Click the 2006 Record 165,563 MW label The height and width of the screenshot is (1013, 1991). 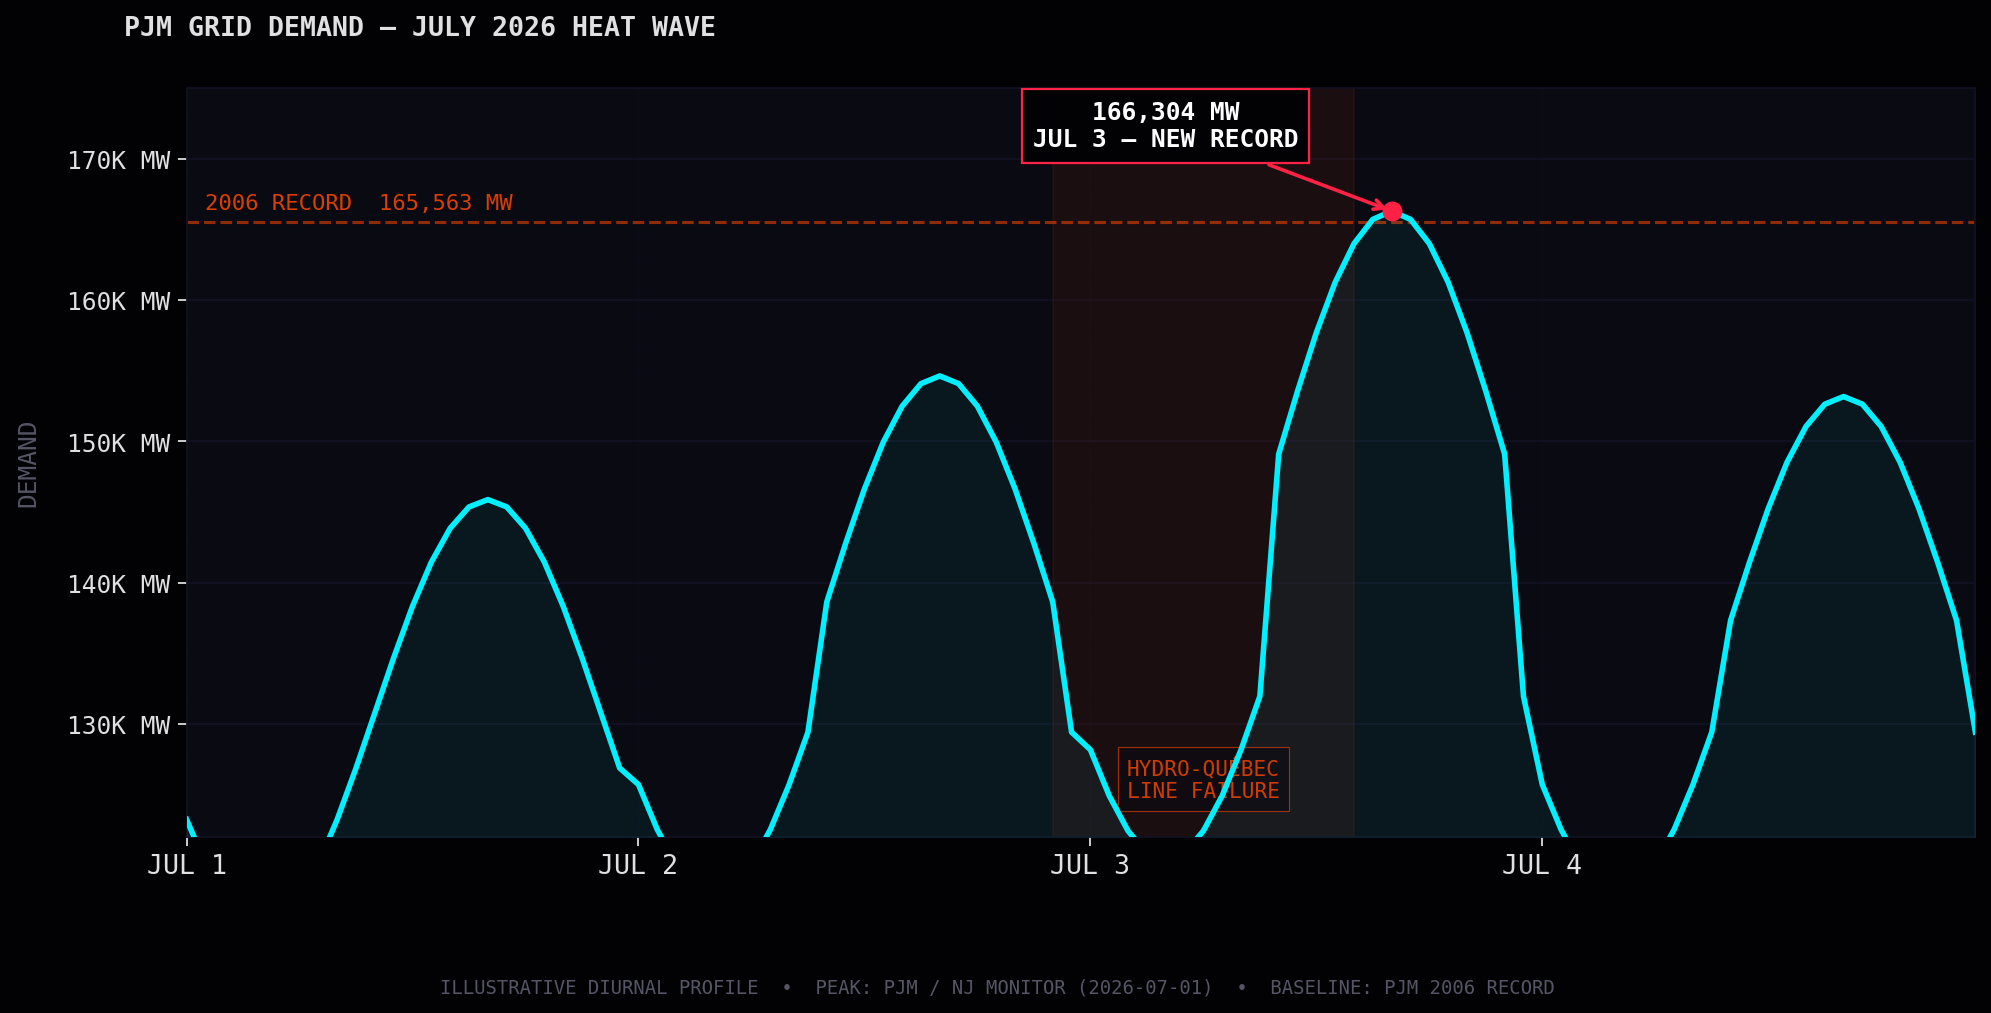(359, 203)
